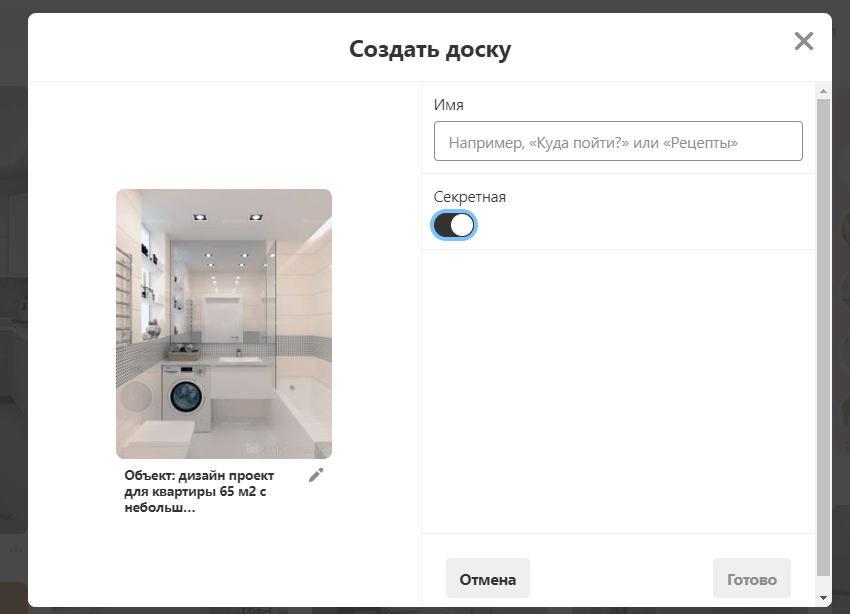Viewport: 850px width, 614px height.
Task: Click the Создать доску heading
Action: [430, 49]
